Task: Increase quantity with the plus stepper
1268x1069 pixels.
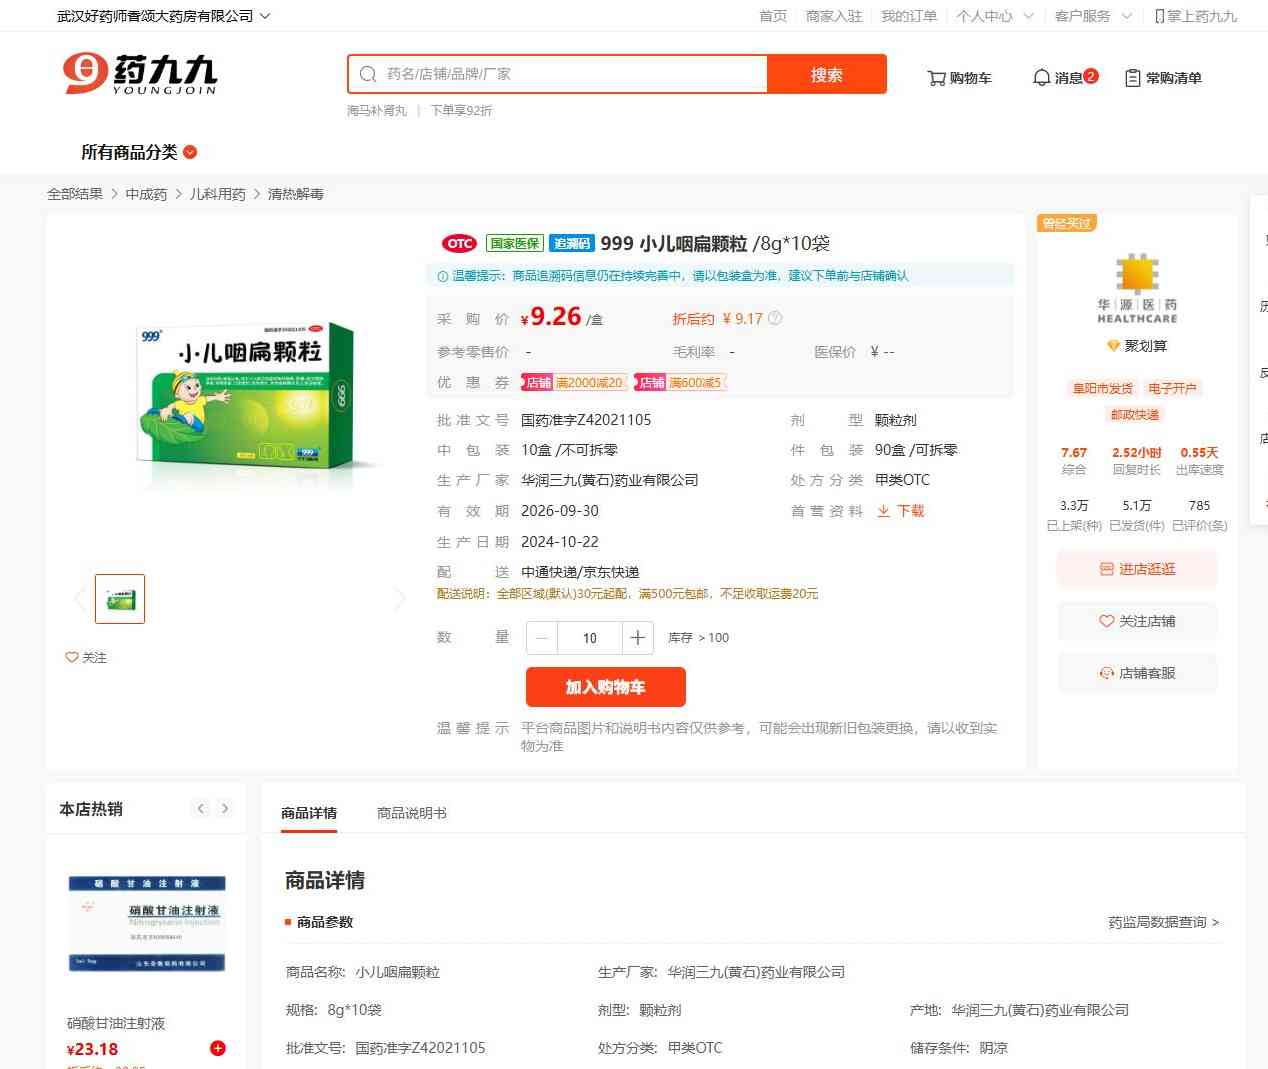Action: (x=637, y=638)
